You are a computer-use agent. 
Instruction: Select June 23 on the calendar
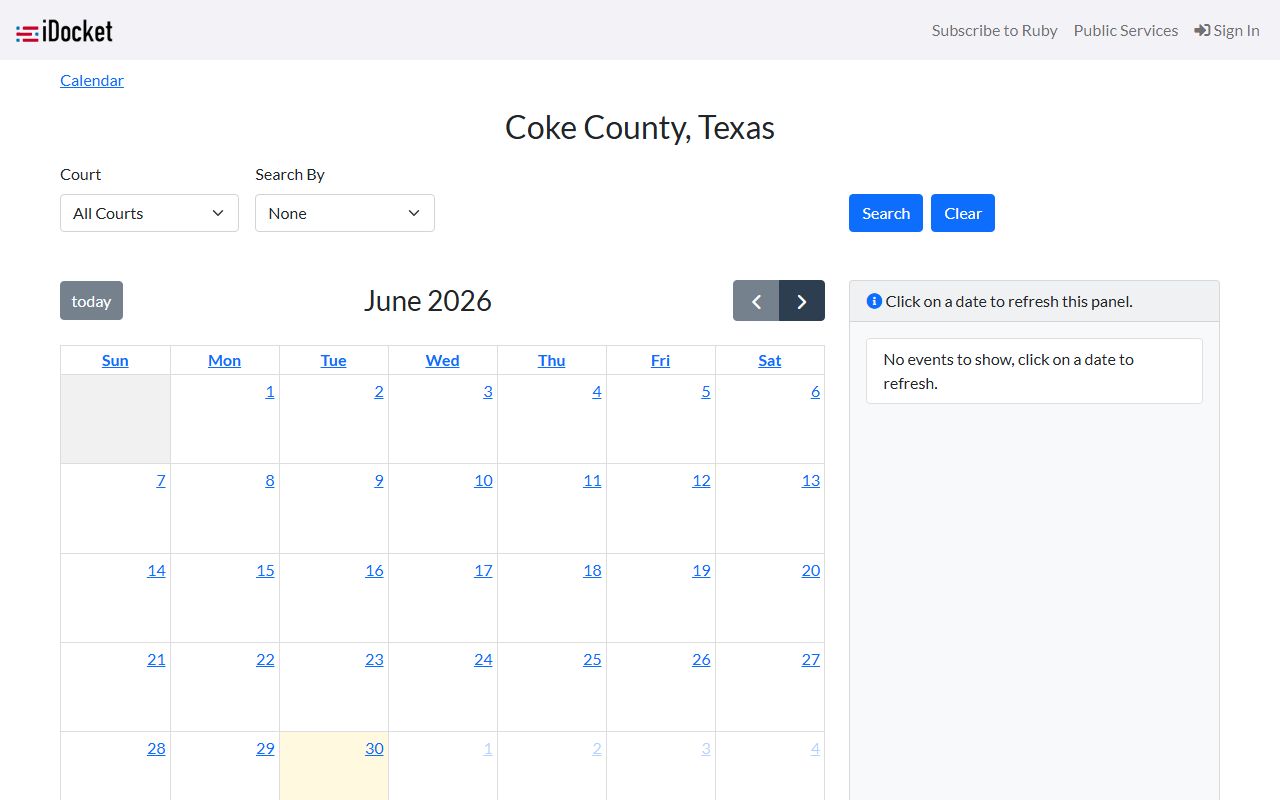point(374,659)
